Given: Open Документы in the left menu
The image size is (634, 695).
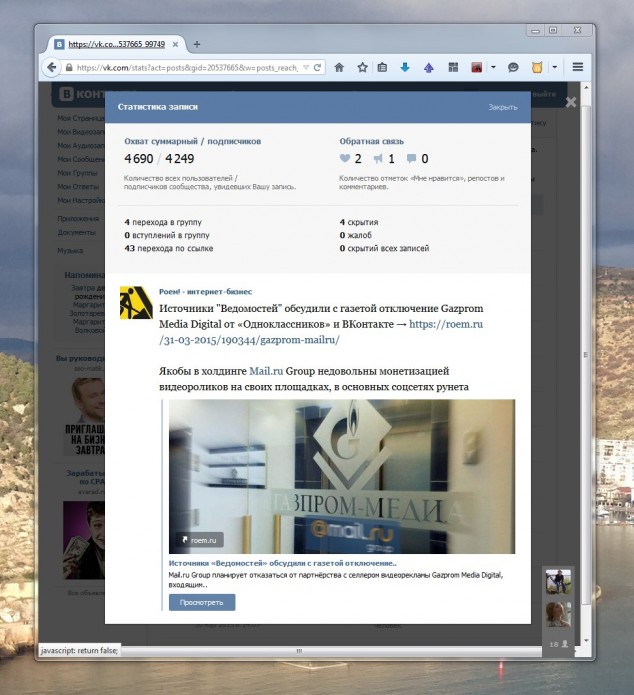Looking at the screenshot, I should (76, 232).
